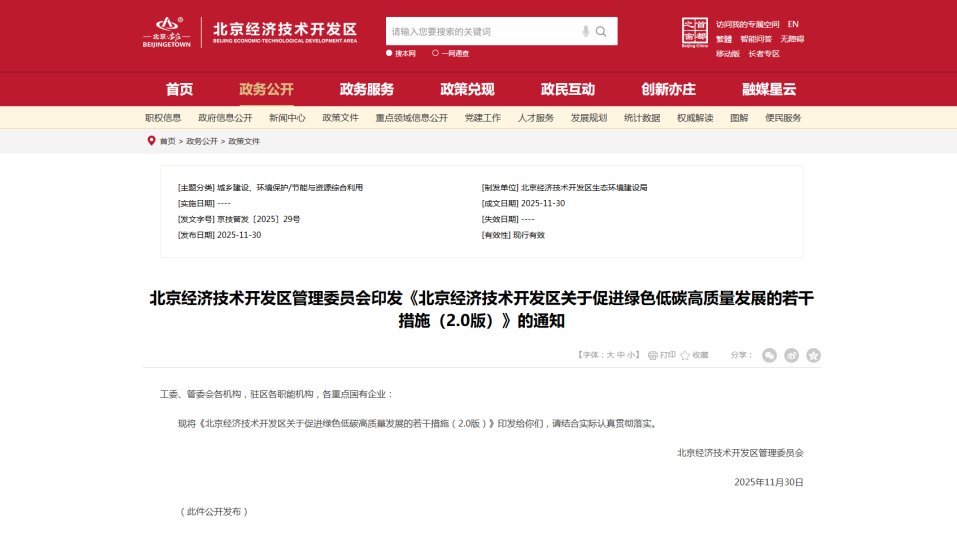The height and width of the screenshot is (539, 957).
Task: Click the red location pin in breadcrumb
Action: tap(151, 140)
